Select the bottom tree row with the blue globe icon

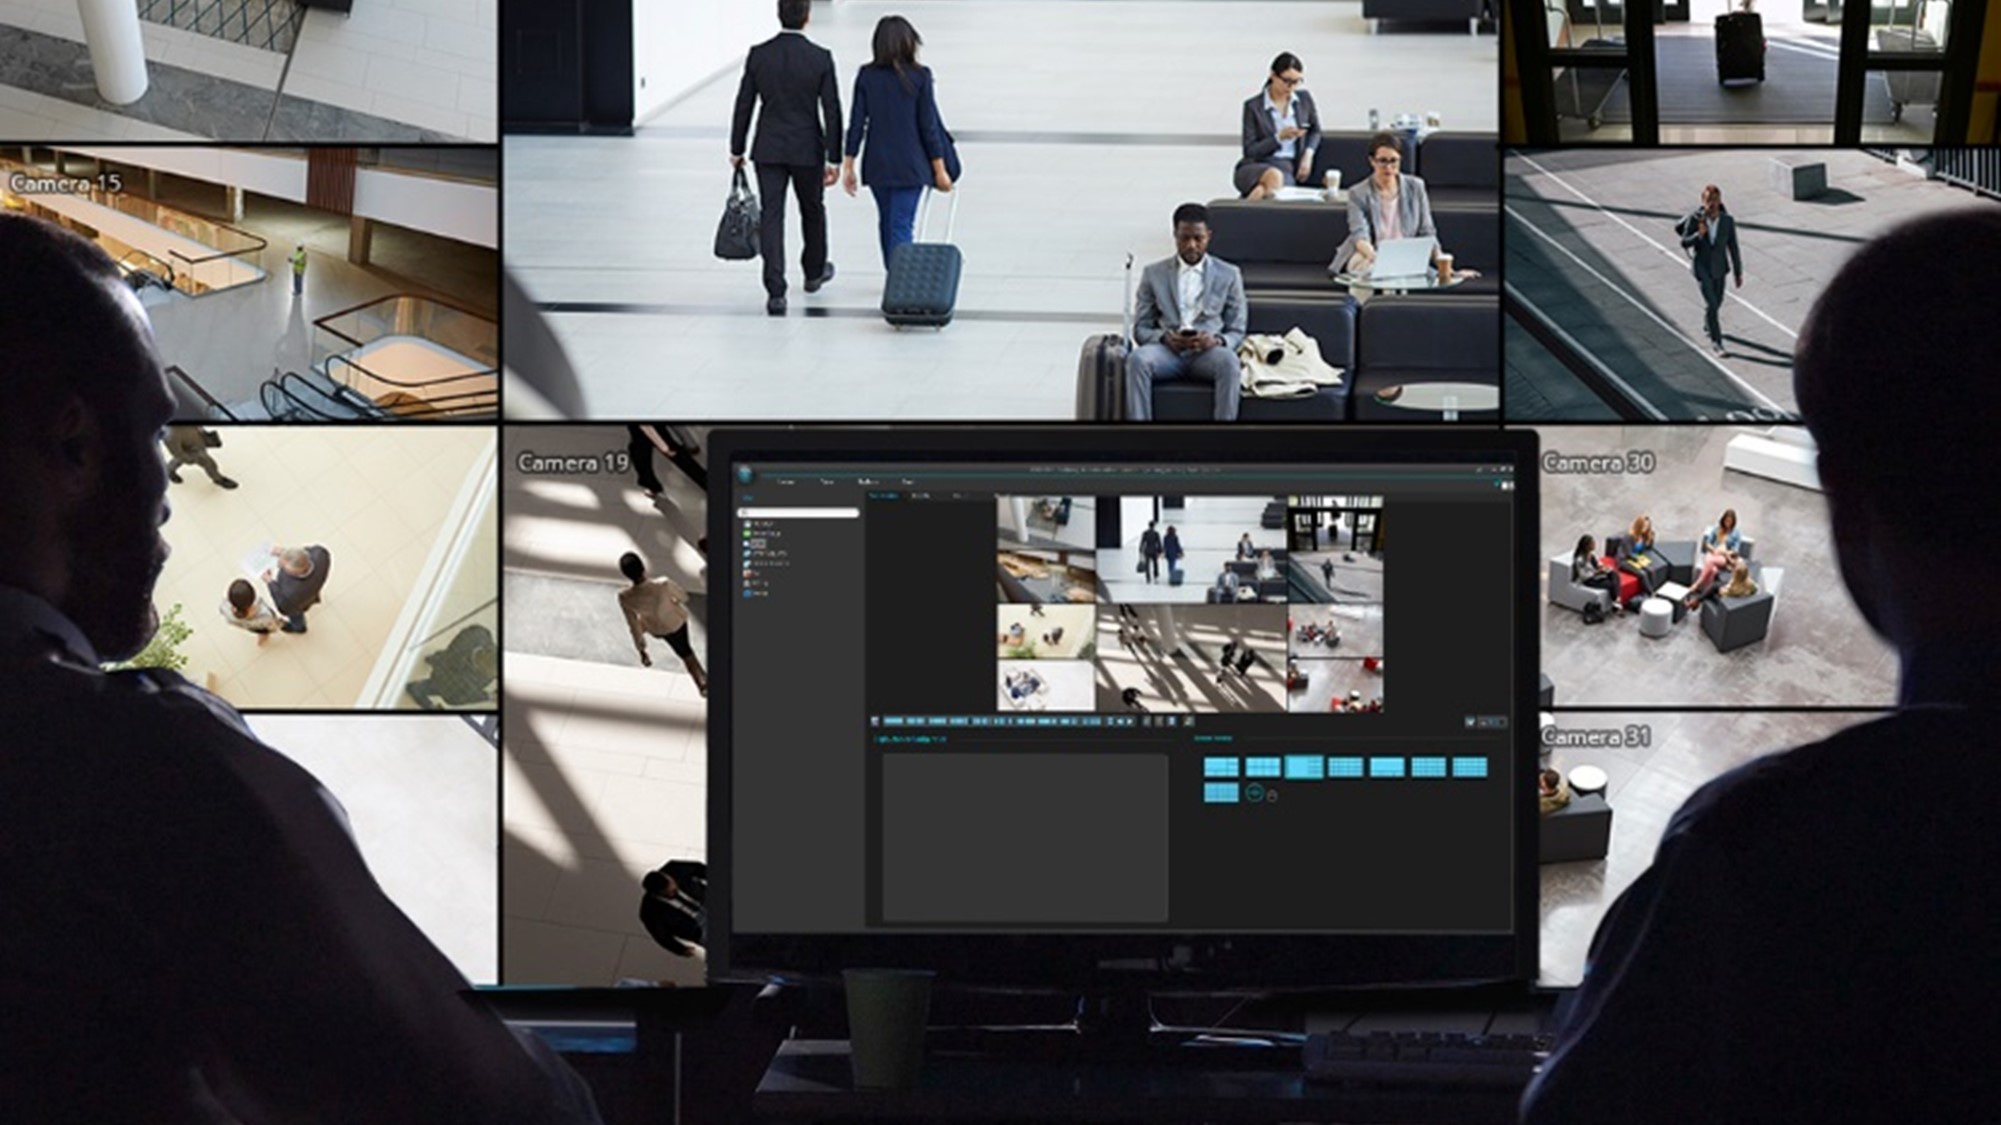(756, 593)
